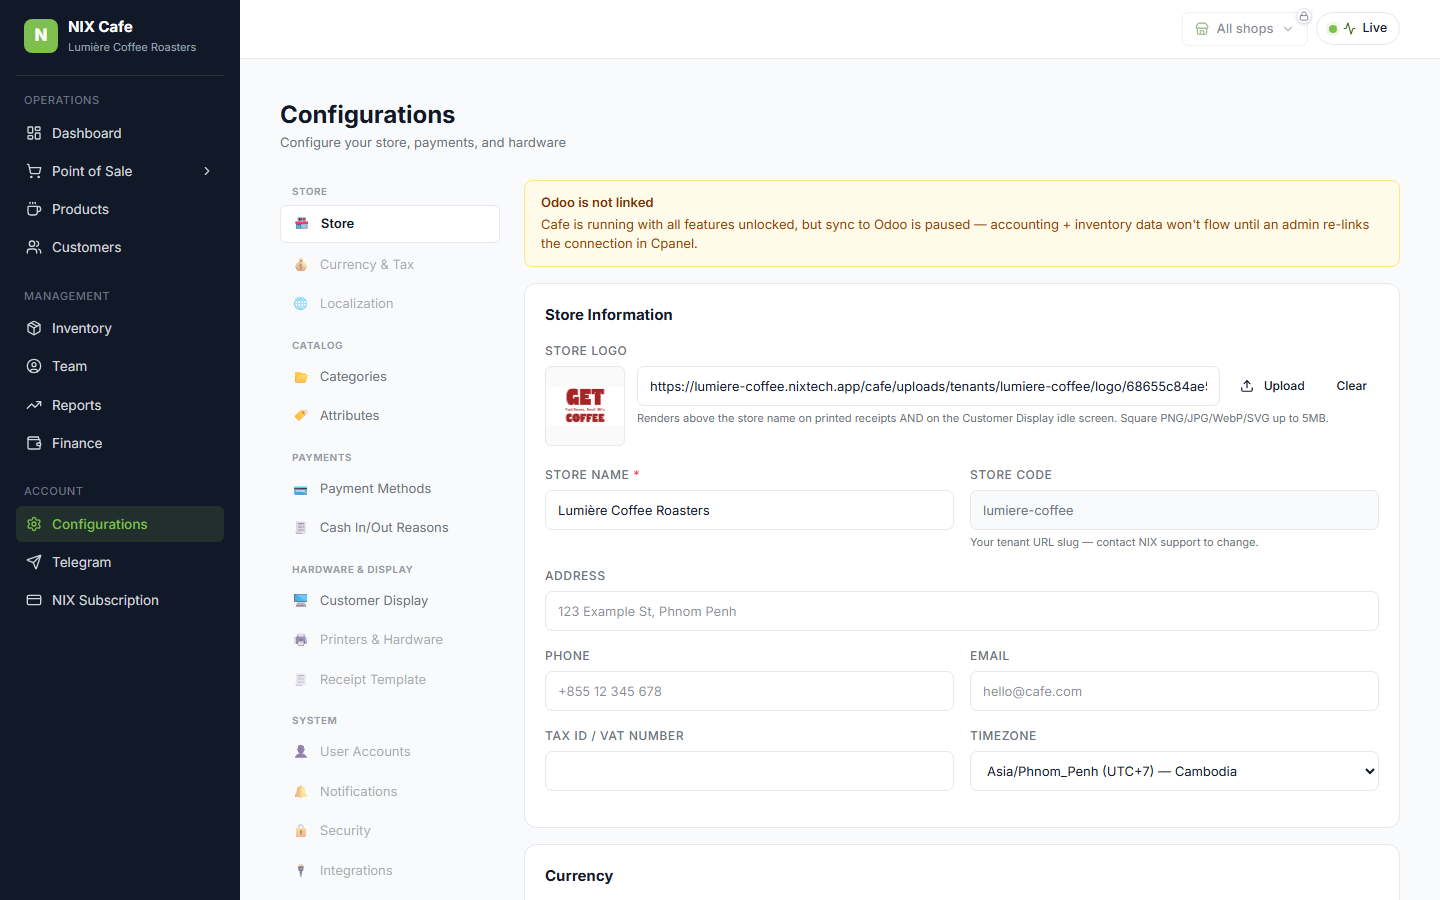Image resolution: width=1440 pixels, height=900 pixels.
Task: Click the Localization globe icon
Action: [301, 303]
